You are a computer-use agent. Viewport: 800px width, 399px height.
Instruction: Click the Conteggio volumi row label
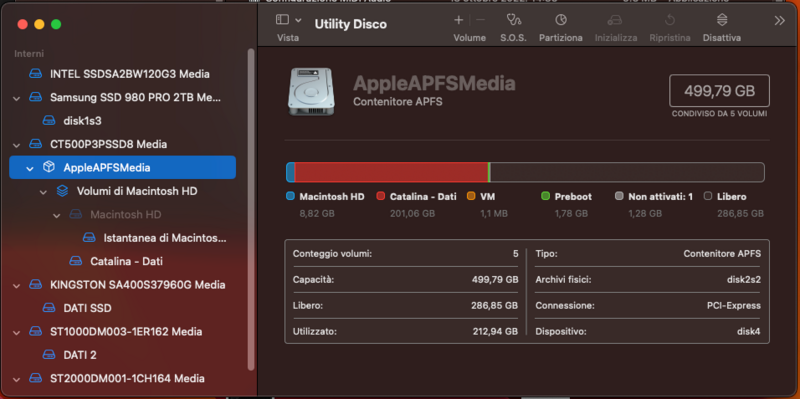point(333,254)
